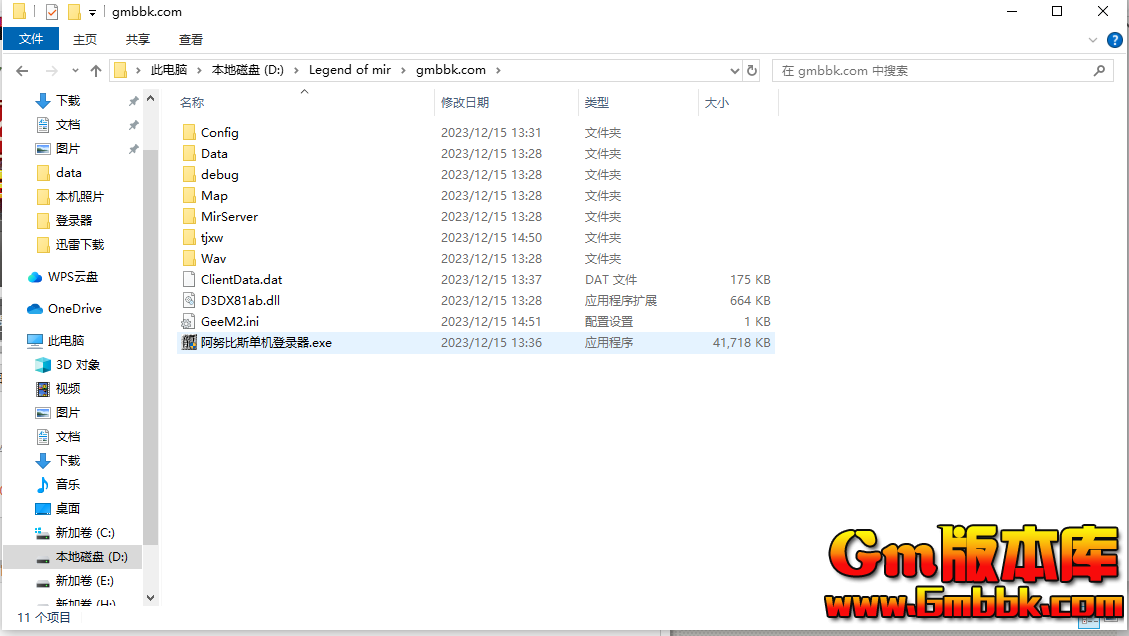Click the GeeM2.ini configuration file icon
Viewport: 1129px width, 636px height.
coord(190,321)
